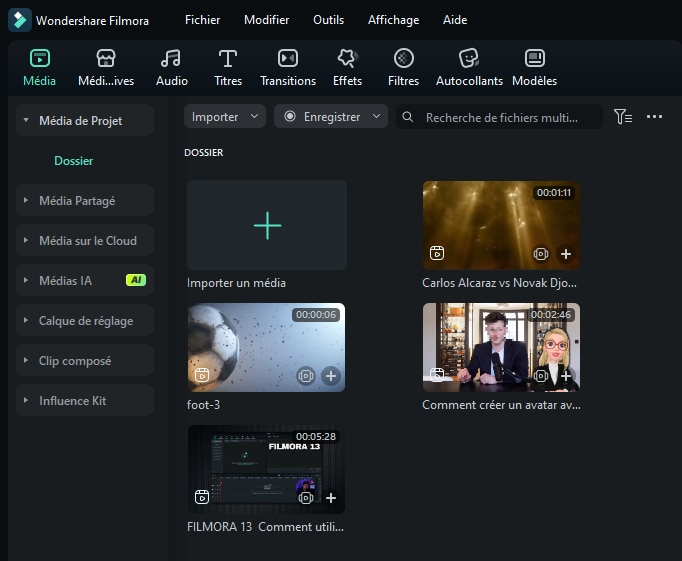Click scene detection icon on foot-3 clip
Image resolution: width=682 pixels, height=561 pixels.
click(306, 376)
